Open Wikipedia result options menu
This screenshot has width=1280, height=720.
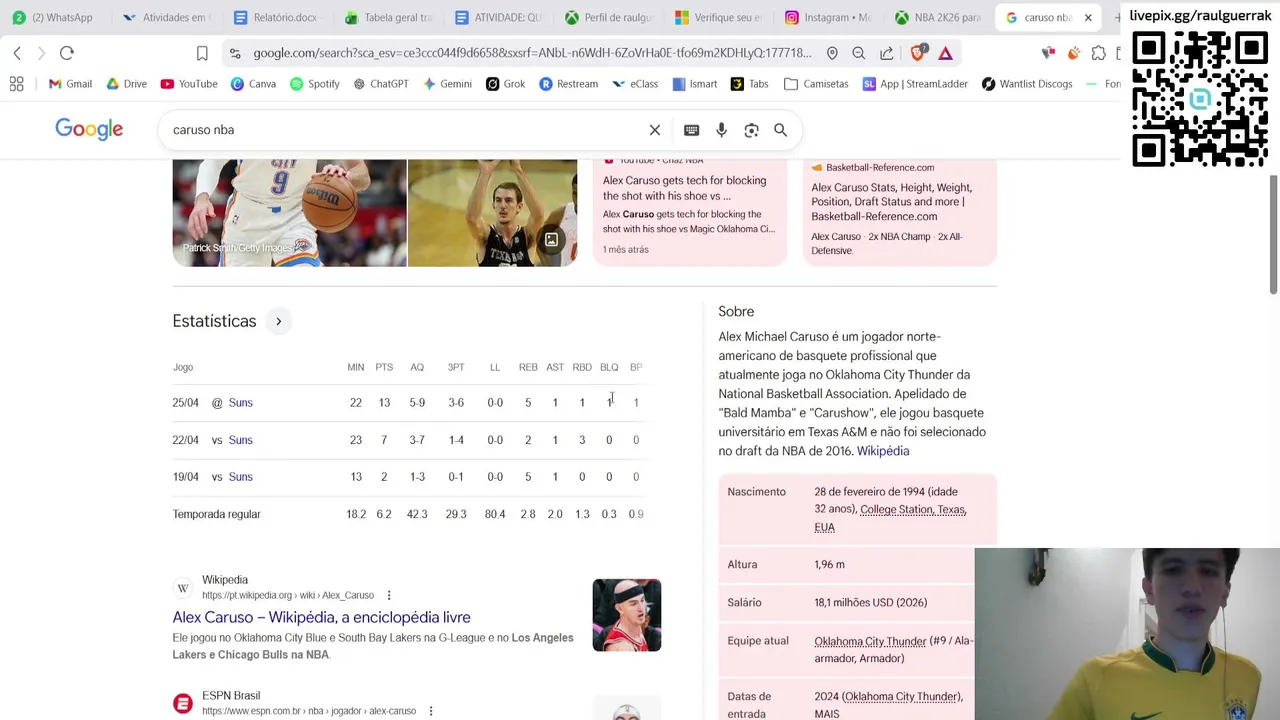click(x=389, y=595)
